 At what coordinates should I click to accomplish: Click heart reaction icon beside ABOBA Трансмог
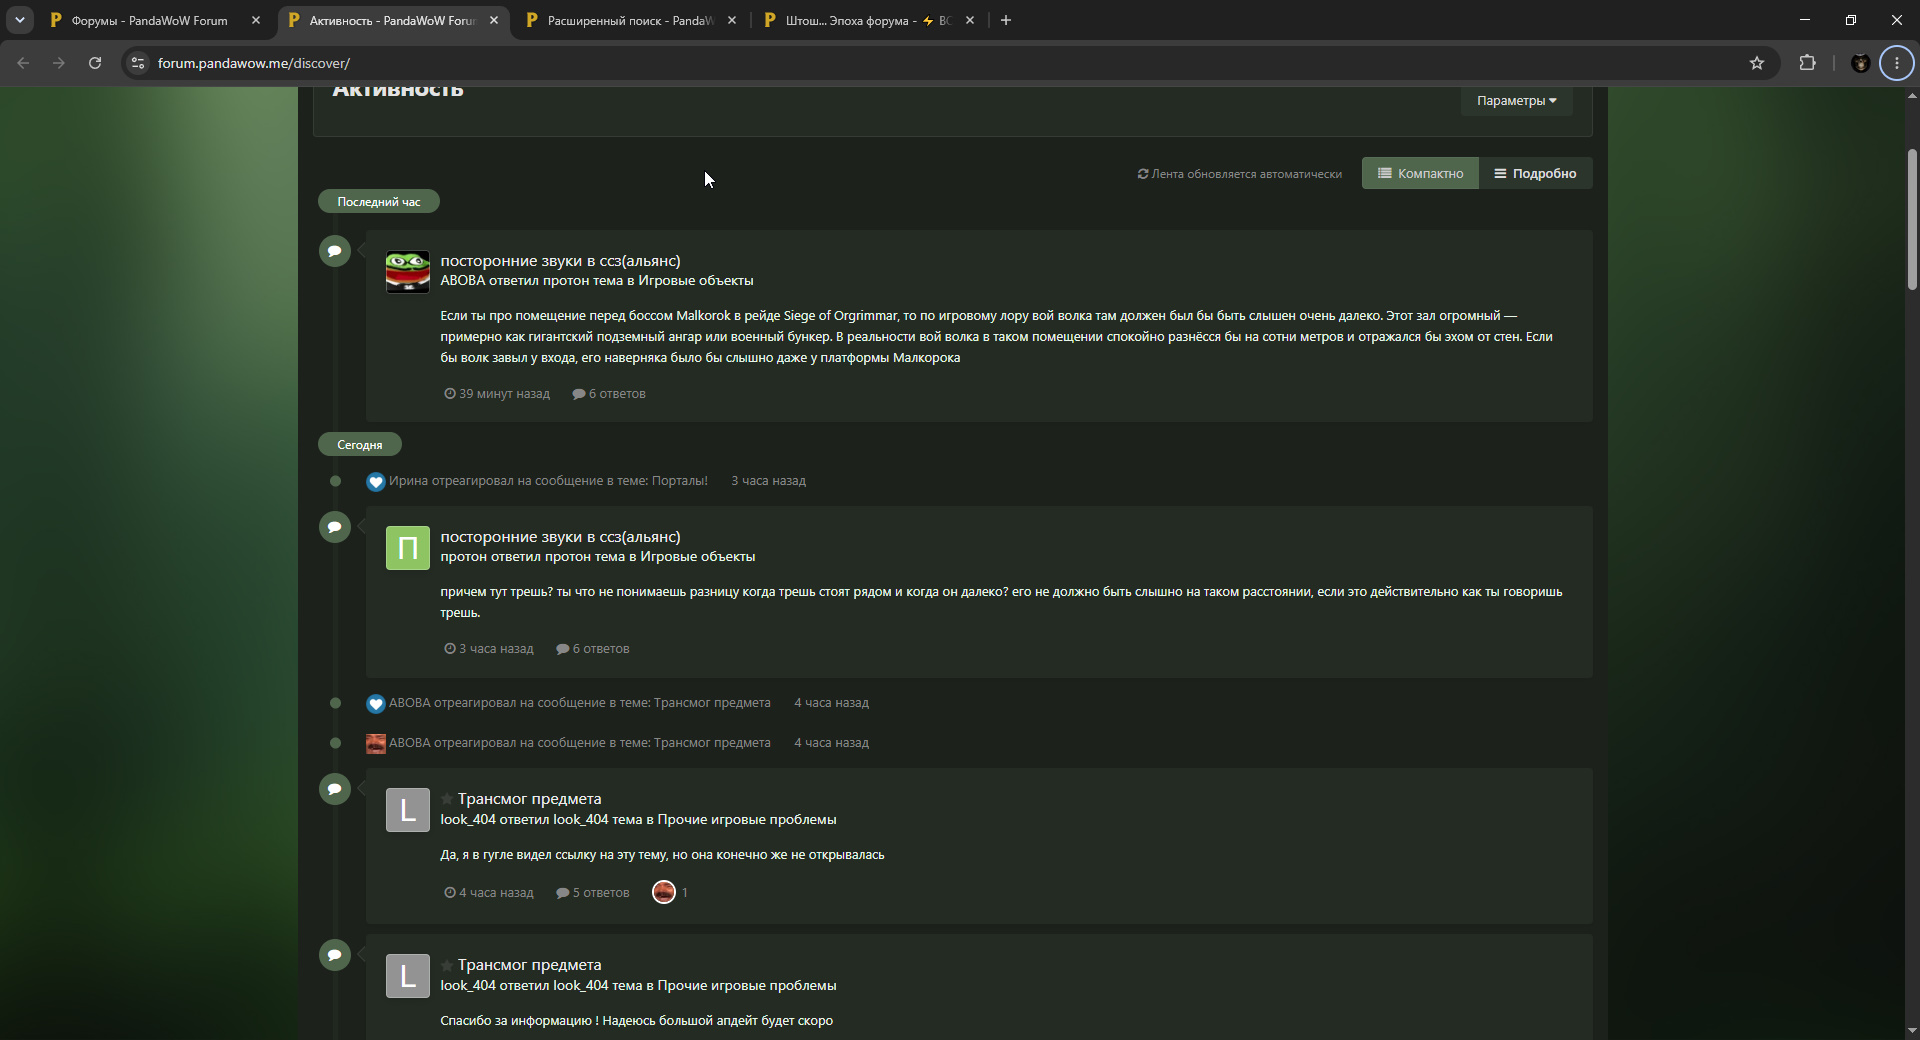pos(376,704)
